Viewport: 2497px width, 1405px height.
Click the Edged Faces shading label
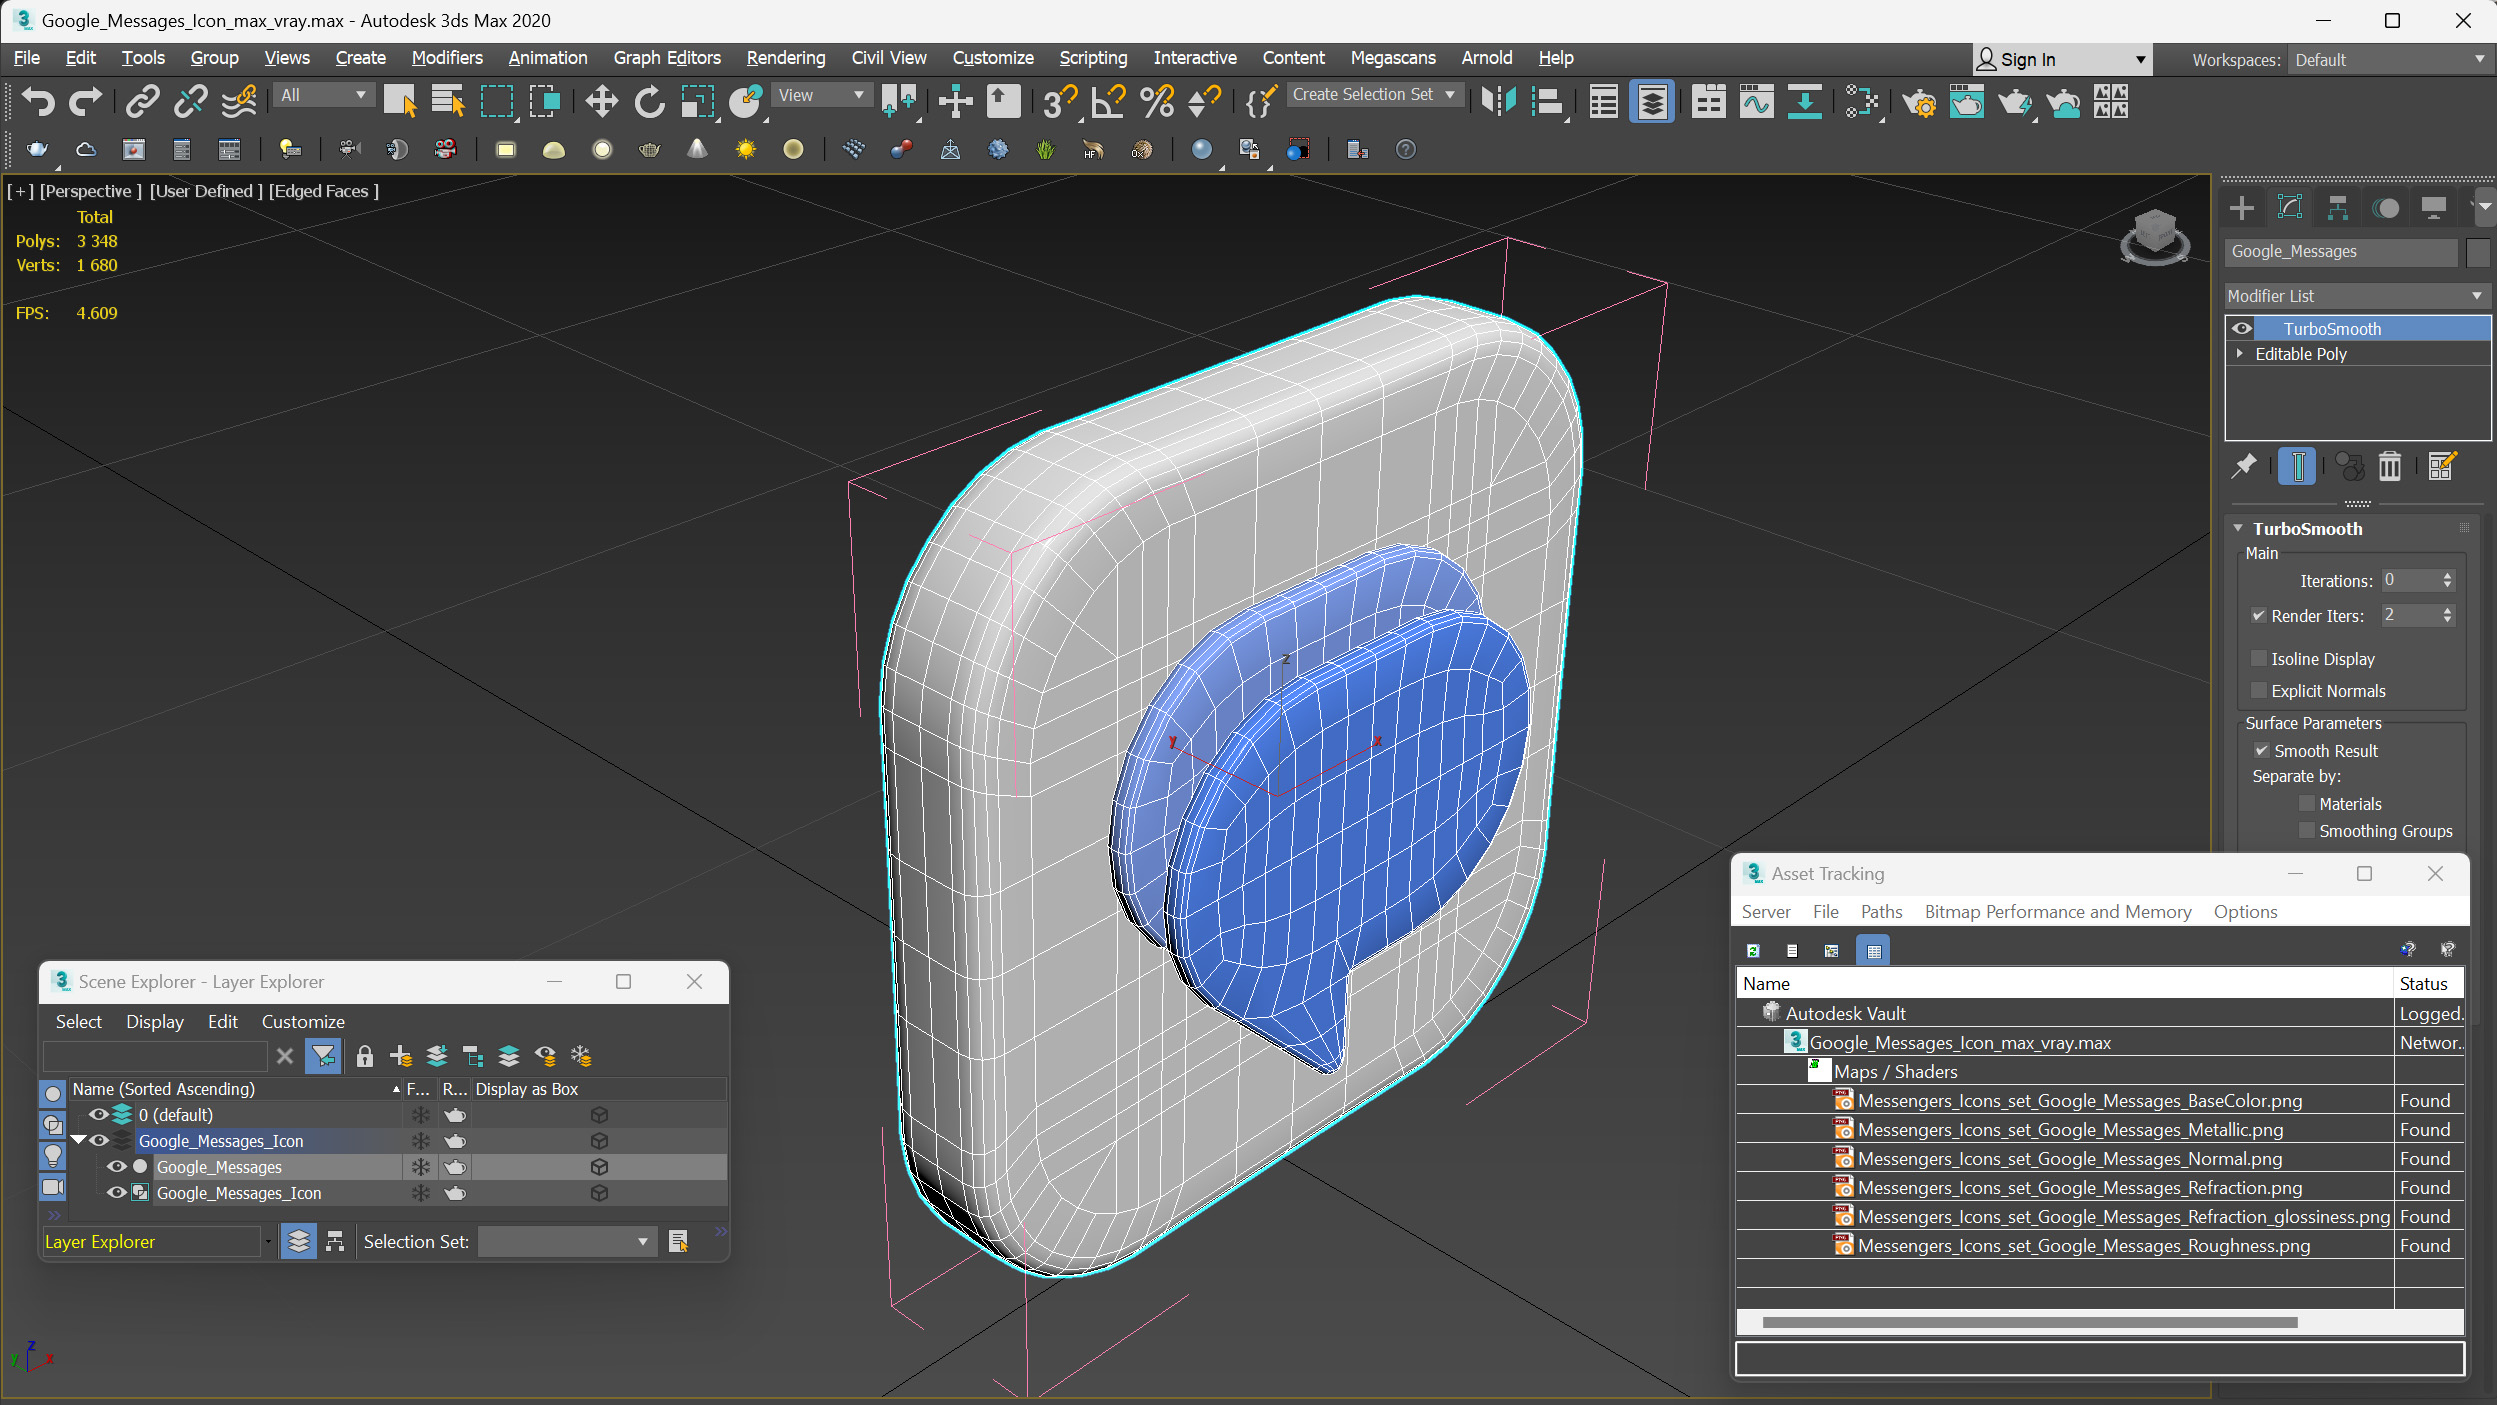tap(324, 191)
